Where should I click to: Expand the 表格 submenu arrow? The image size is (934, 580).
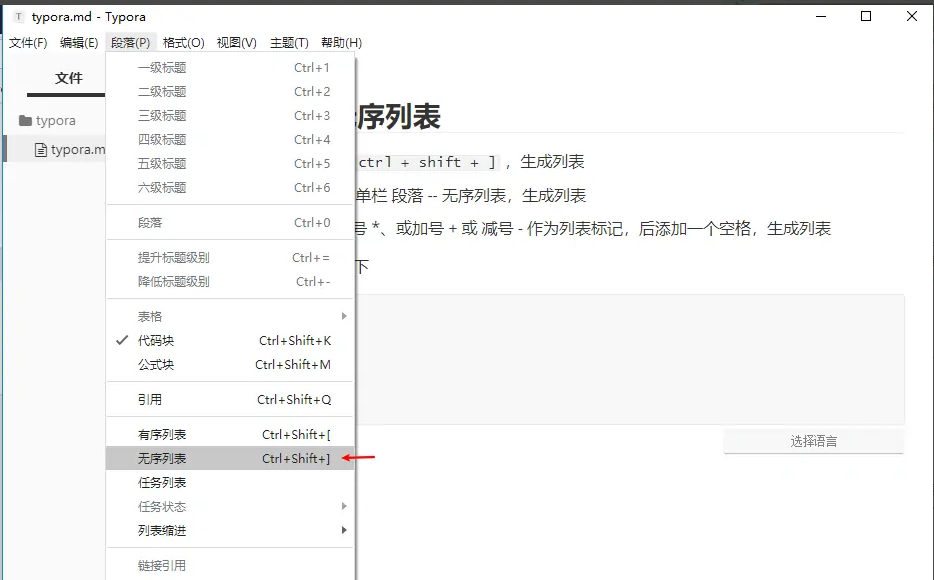point(344,316)
